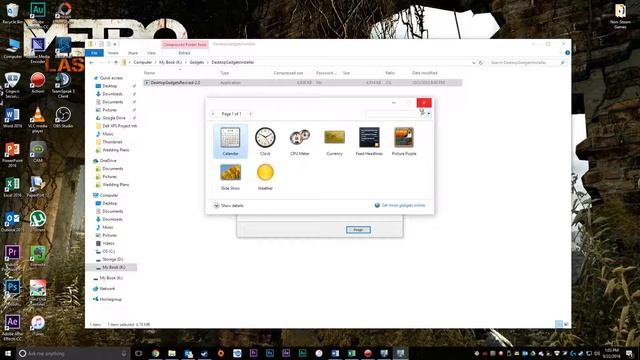Click the Ask me anything search box
The image size is (640, 360).
click(73, 353)
